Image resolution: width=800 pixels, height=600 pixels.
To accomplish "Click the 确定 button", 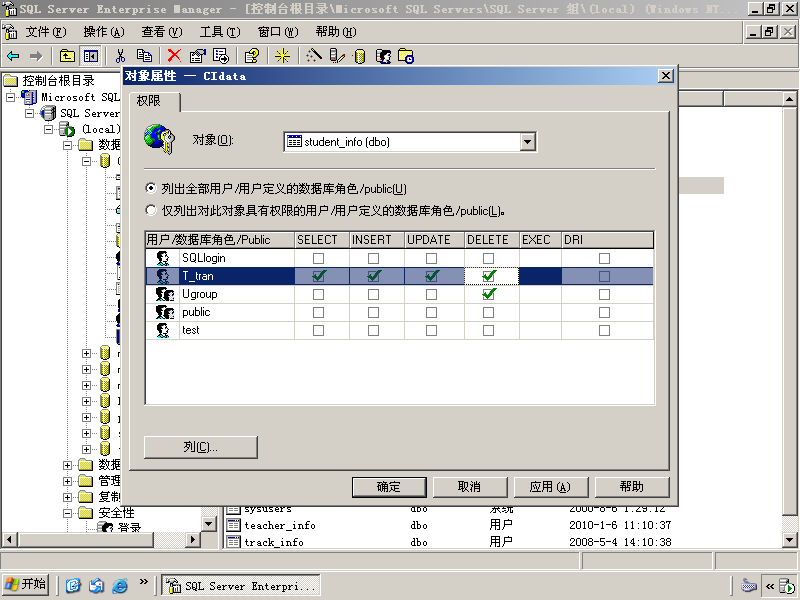I will (x=389, y=487).
